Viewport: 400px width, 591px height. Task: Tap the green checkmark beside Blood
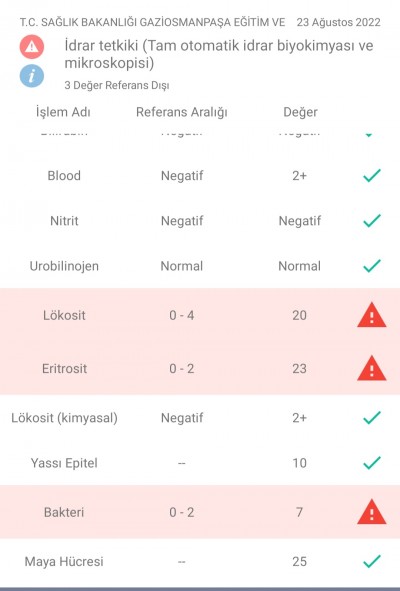pos(372,176)
